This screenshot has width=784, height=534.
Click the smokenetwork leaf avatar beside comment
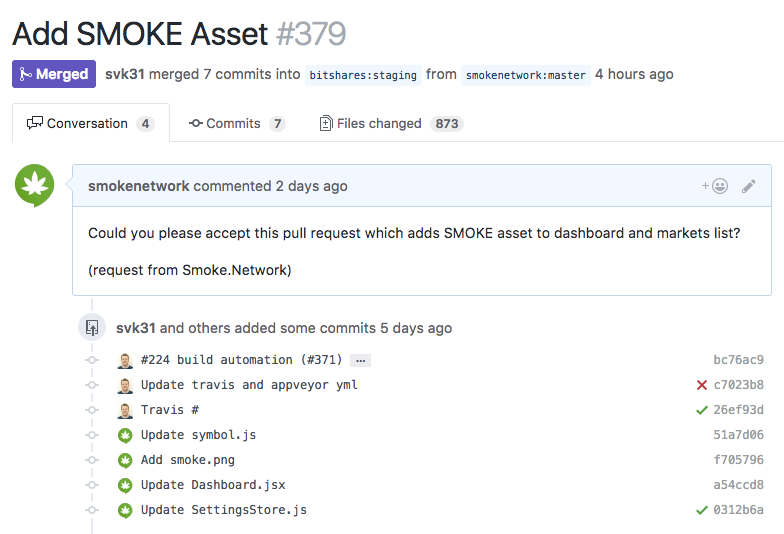pyautogui.click(x=34, y=185)
